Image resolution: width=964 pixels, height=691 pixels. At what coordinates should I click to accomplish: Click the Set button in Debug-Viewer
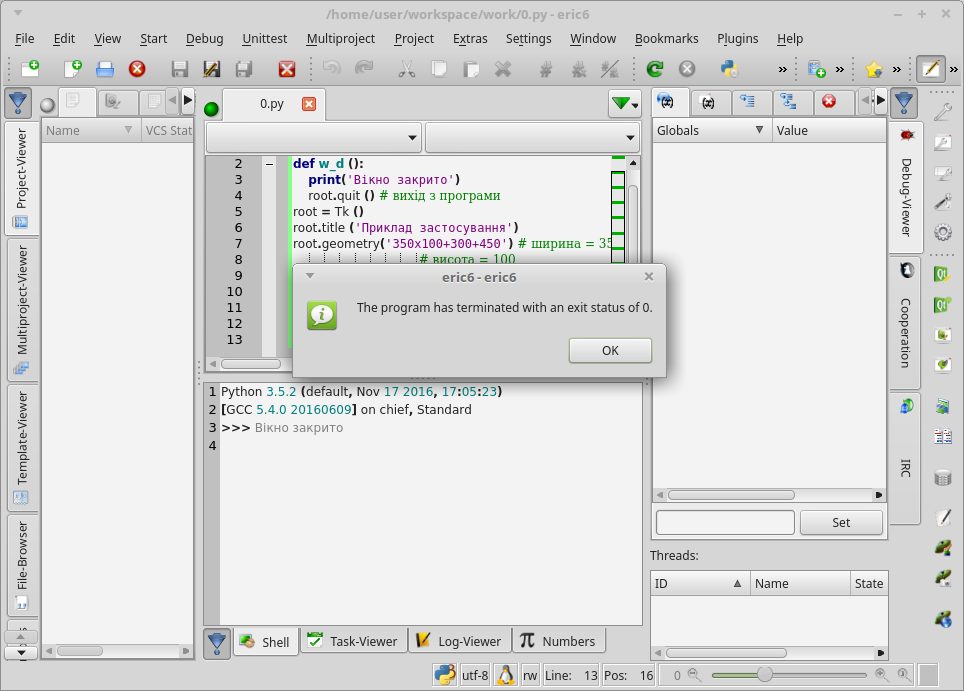click(x=841, y=522)
